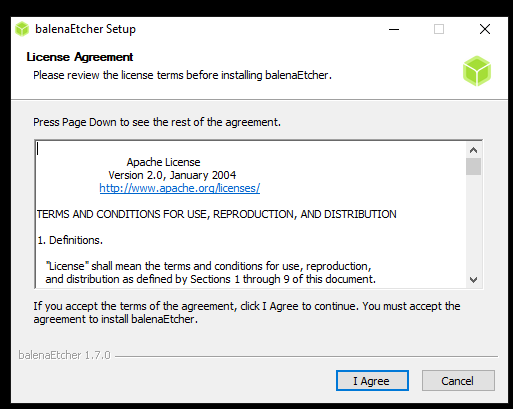
Task: Click the license scrollbar thumb
Action: click(473, 166)
